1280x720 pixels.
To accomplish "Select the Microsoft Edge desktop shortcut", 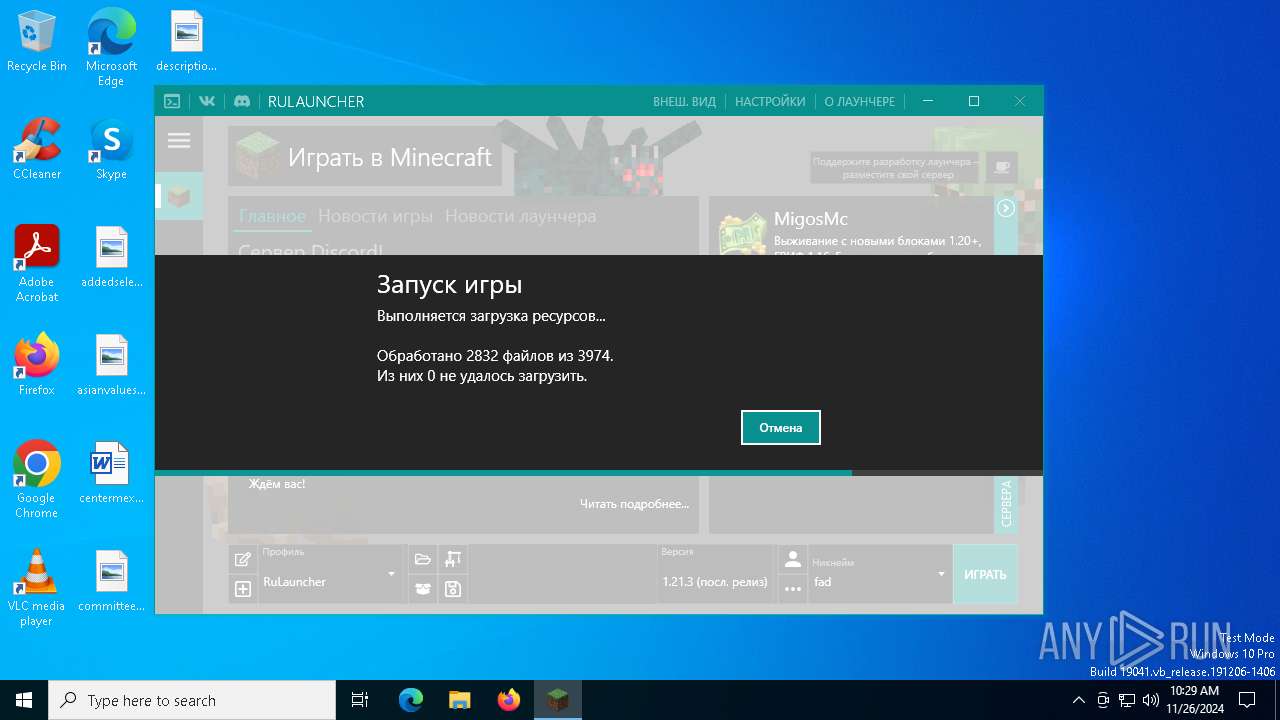I will 111,48.
